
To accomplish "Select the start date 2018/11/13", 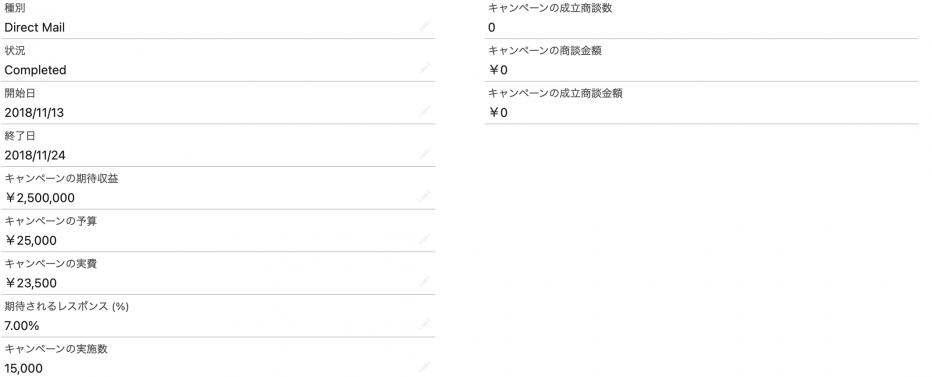I will point(34,113).
